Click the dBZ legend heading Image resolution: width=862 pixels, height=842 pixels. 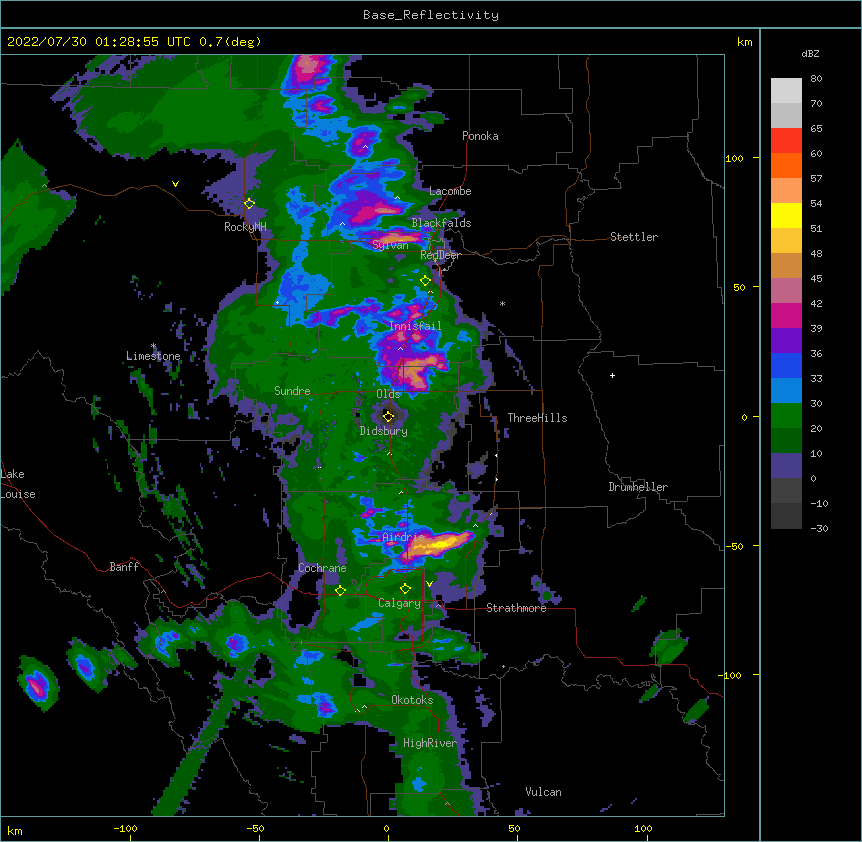(810, 53)
